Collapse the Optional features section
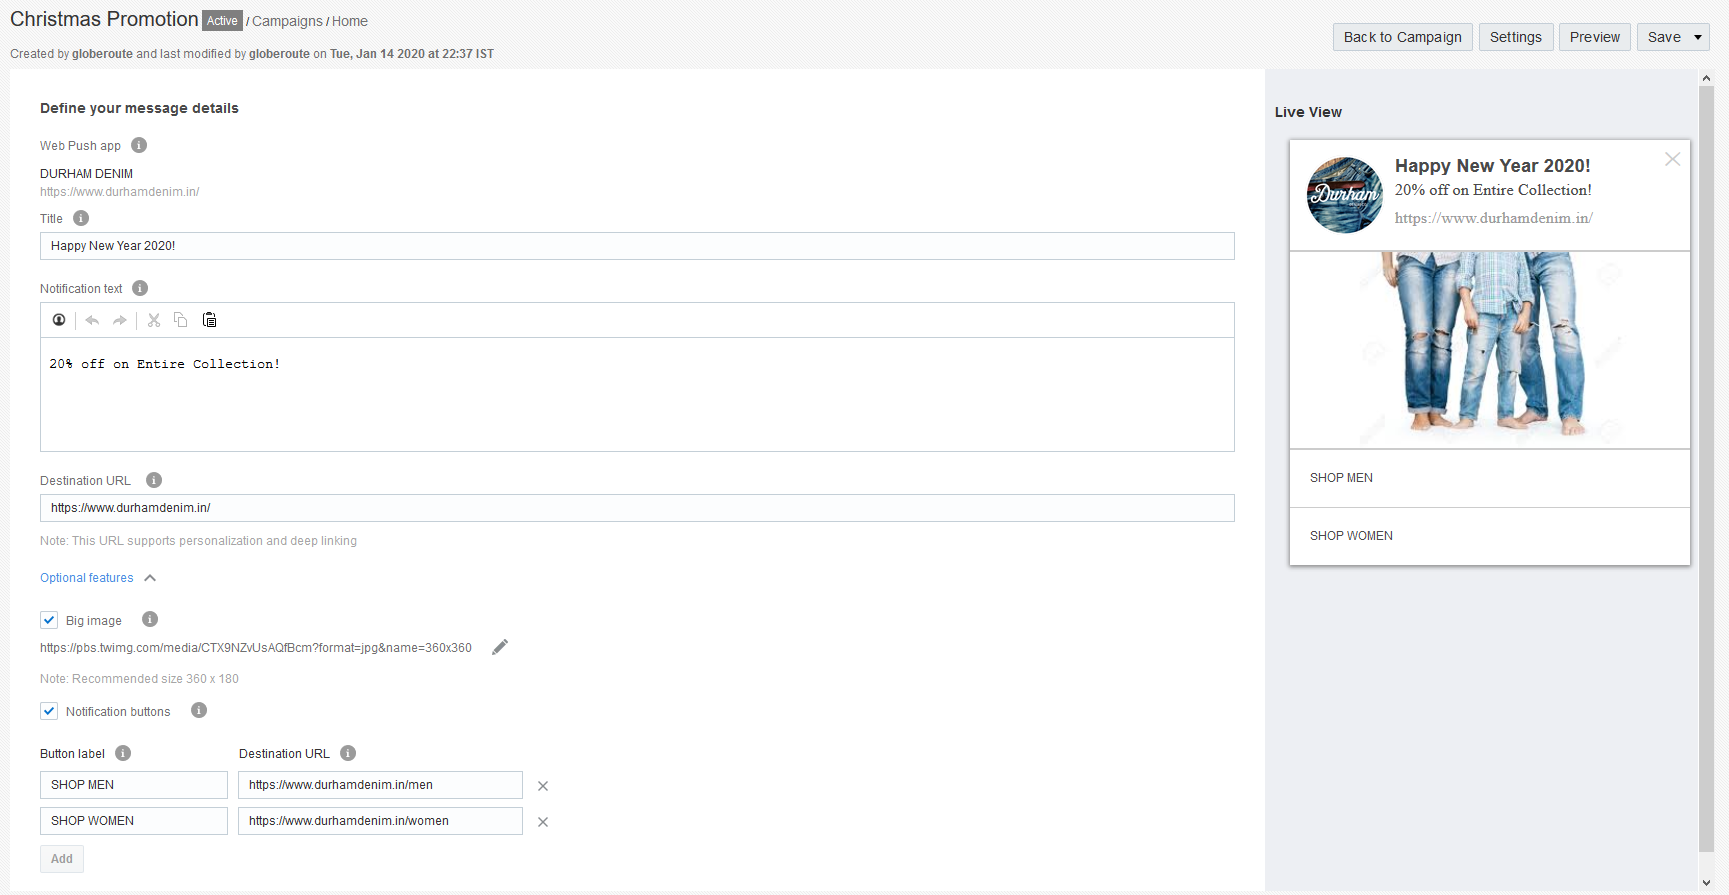Image resolution: width=1729 pixels, height=895 pixels. [98, 578]
